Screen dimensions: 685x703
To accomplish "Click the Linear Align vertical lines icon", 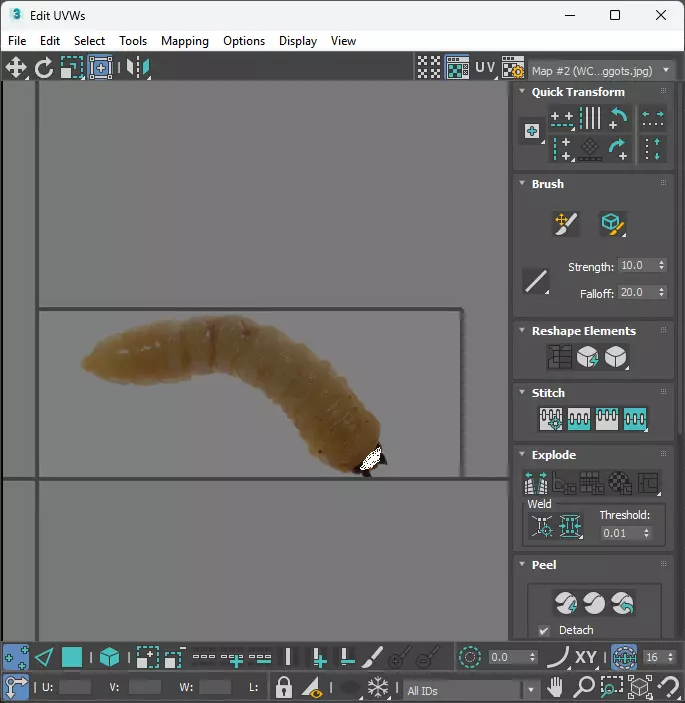I will [590, 118].
